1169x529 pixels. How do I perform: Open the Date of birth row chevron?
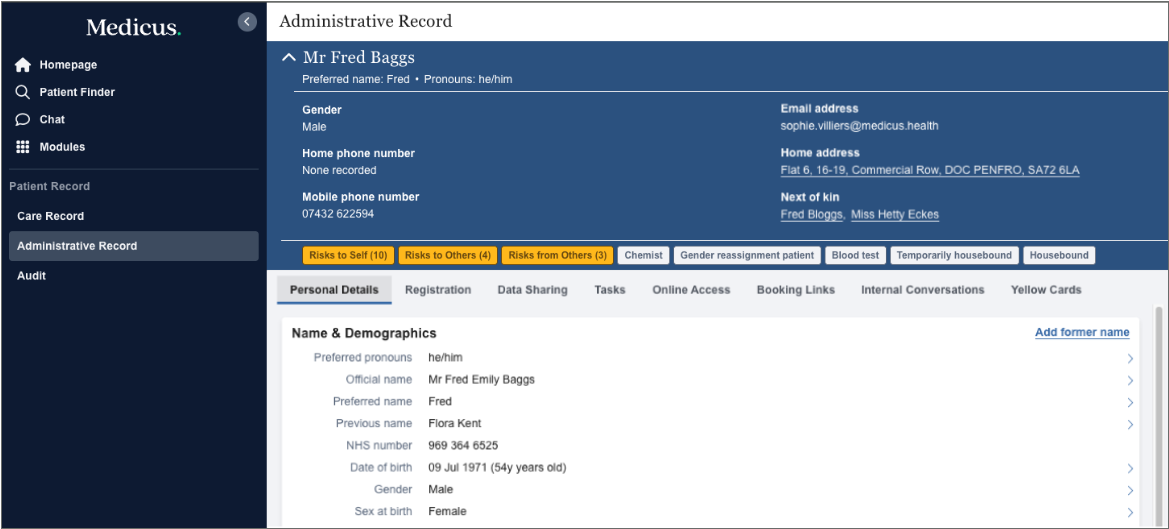point(1130,469)
